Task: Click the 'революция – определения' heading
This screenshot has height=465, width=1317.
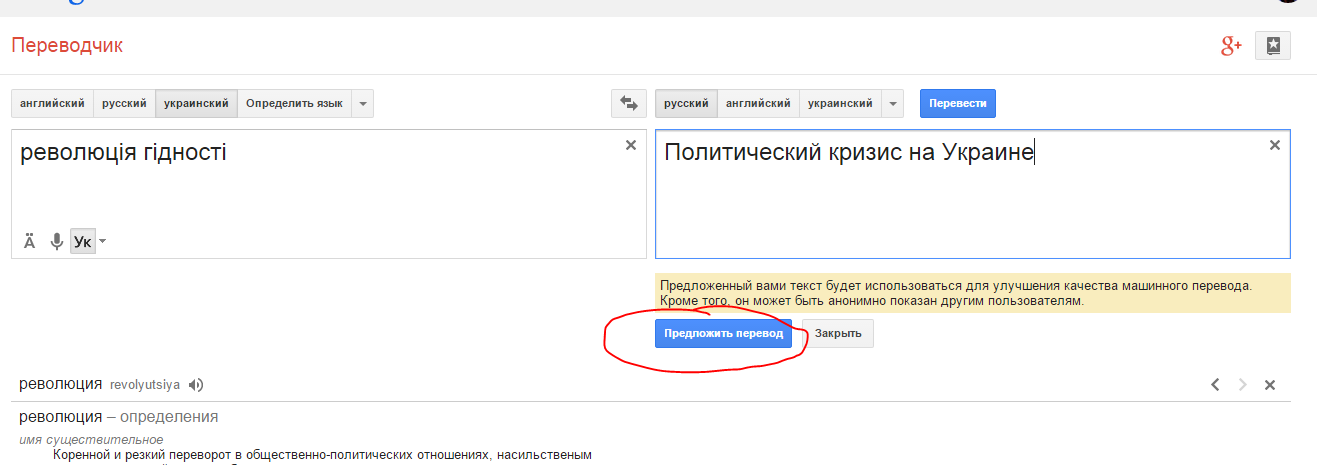Action: [x=119, y=417]
